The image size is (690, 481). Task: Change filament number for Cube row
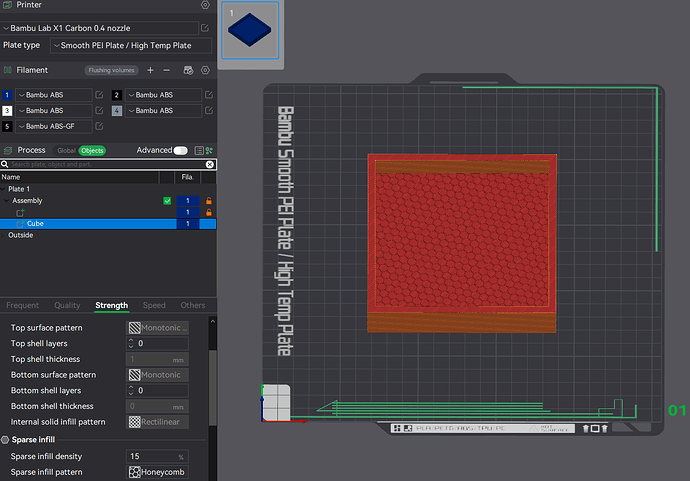pos(187,224)
